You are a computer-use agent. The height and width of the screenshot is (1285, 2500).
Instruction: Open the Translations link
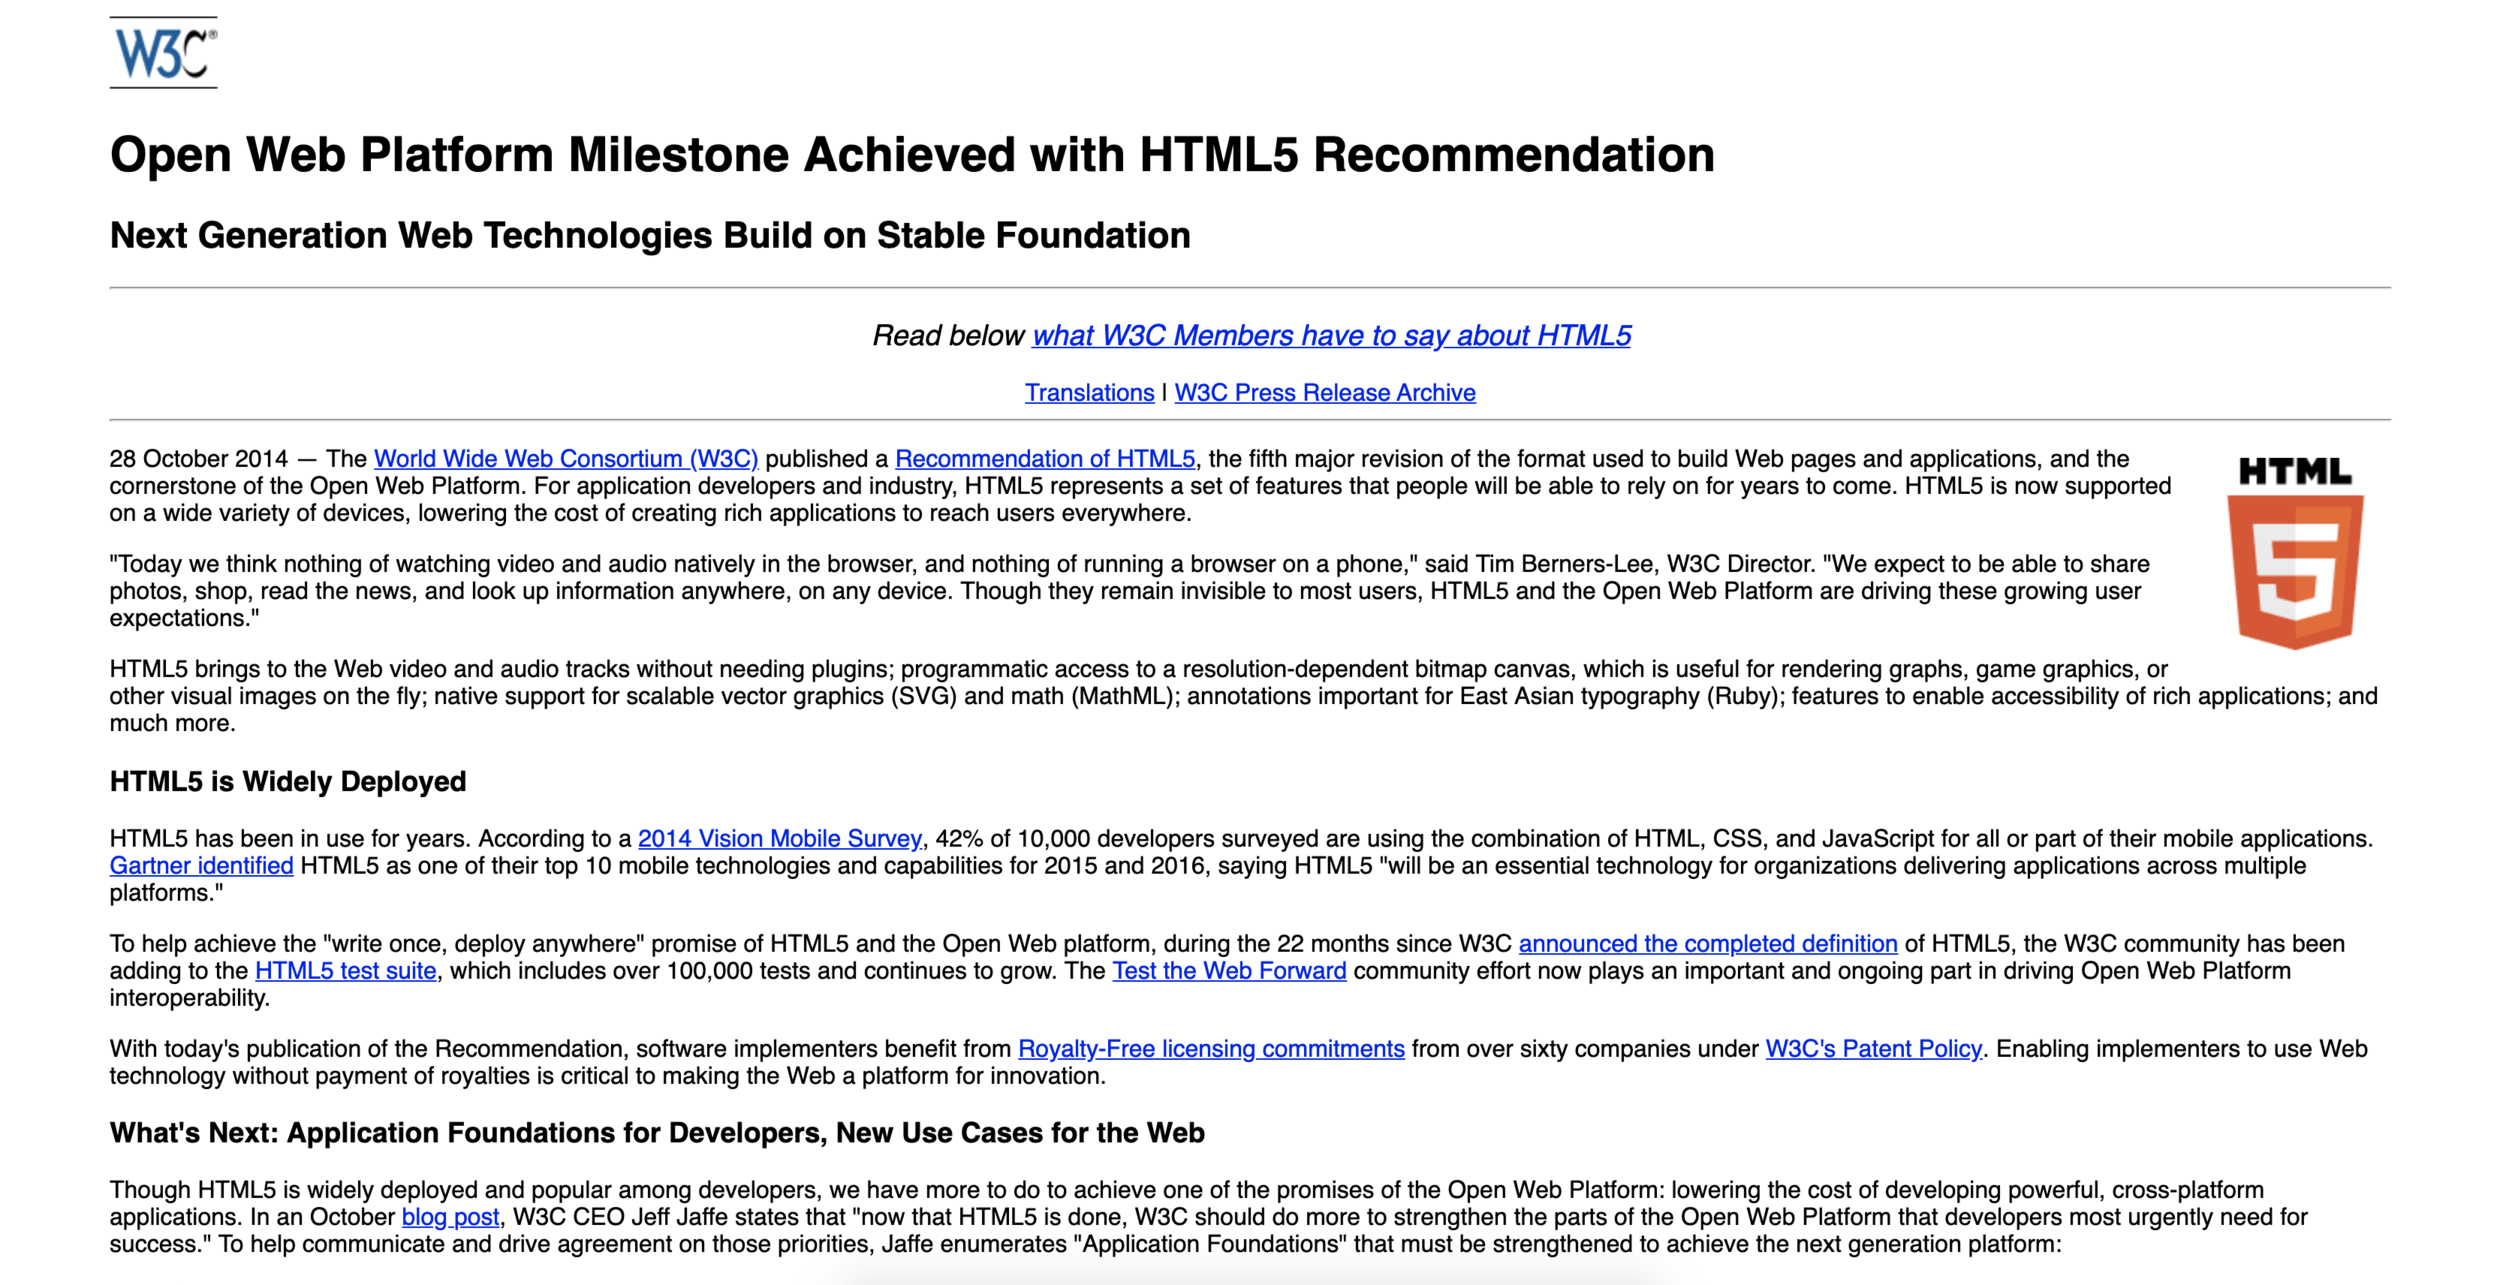pos(1089,393)
